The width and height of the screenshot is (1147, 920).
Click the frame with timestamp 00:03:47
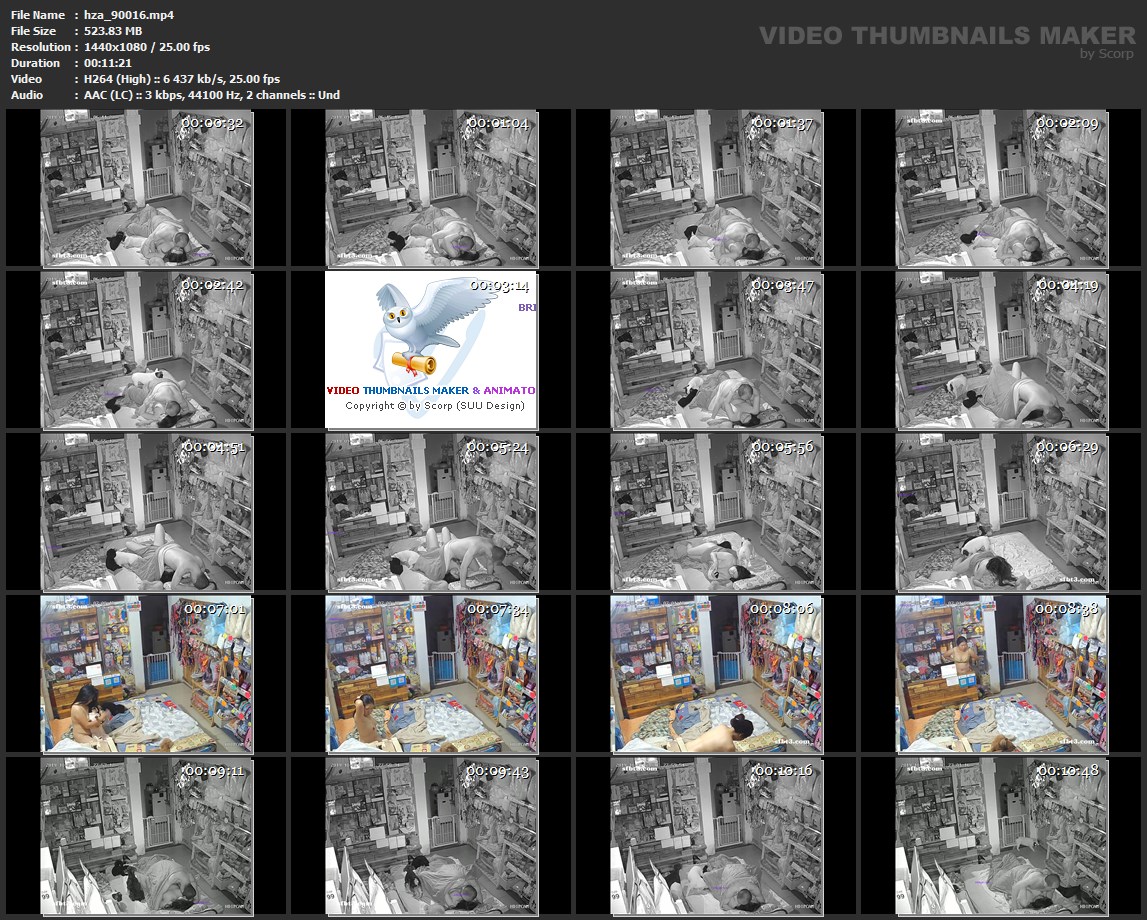(716, 350)
